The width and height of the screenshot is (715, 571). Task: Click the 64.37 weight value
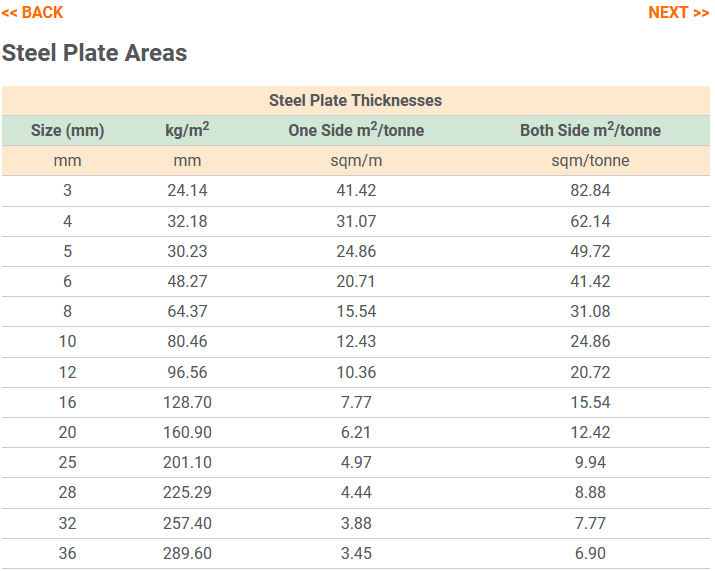187,311
